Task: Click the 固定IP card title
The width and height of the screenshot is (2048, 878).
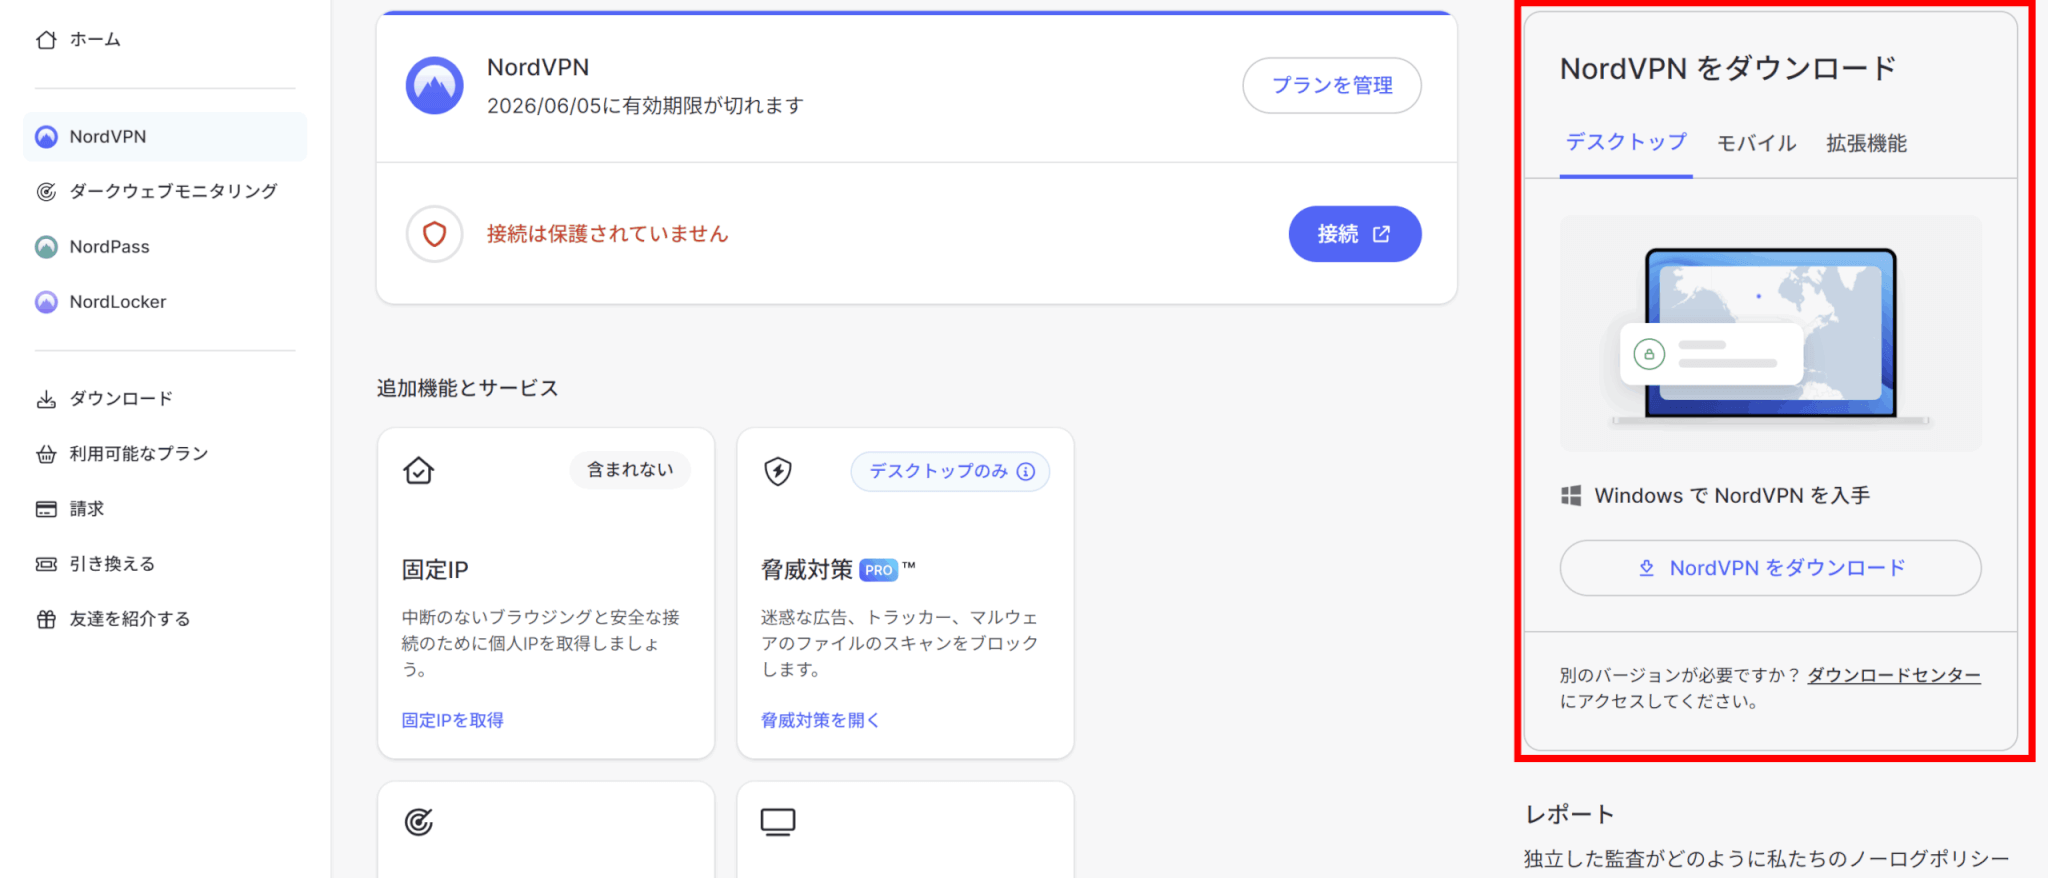Action: 435,570
